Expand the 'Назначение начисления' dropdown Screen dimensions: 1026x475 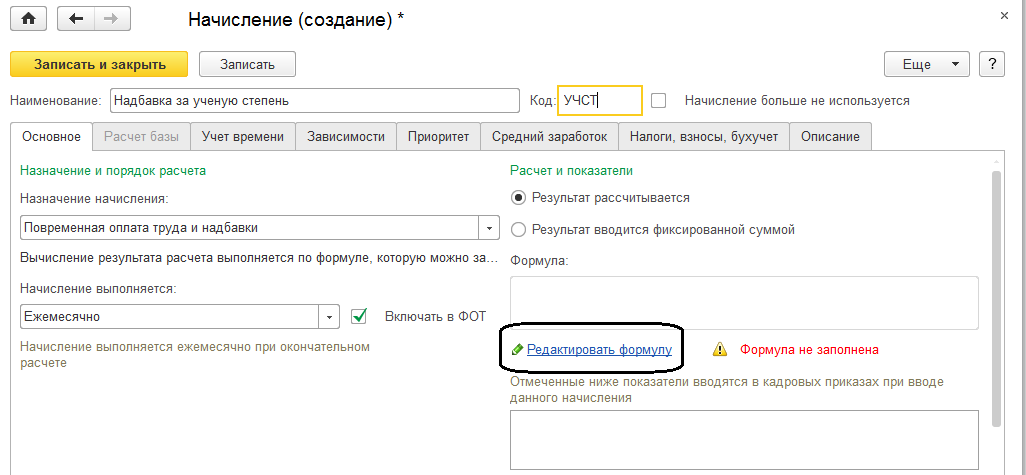pos(489,228)
